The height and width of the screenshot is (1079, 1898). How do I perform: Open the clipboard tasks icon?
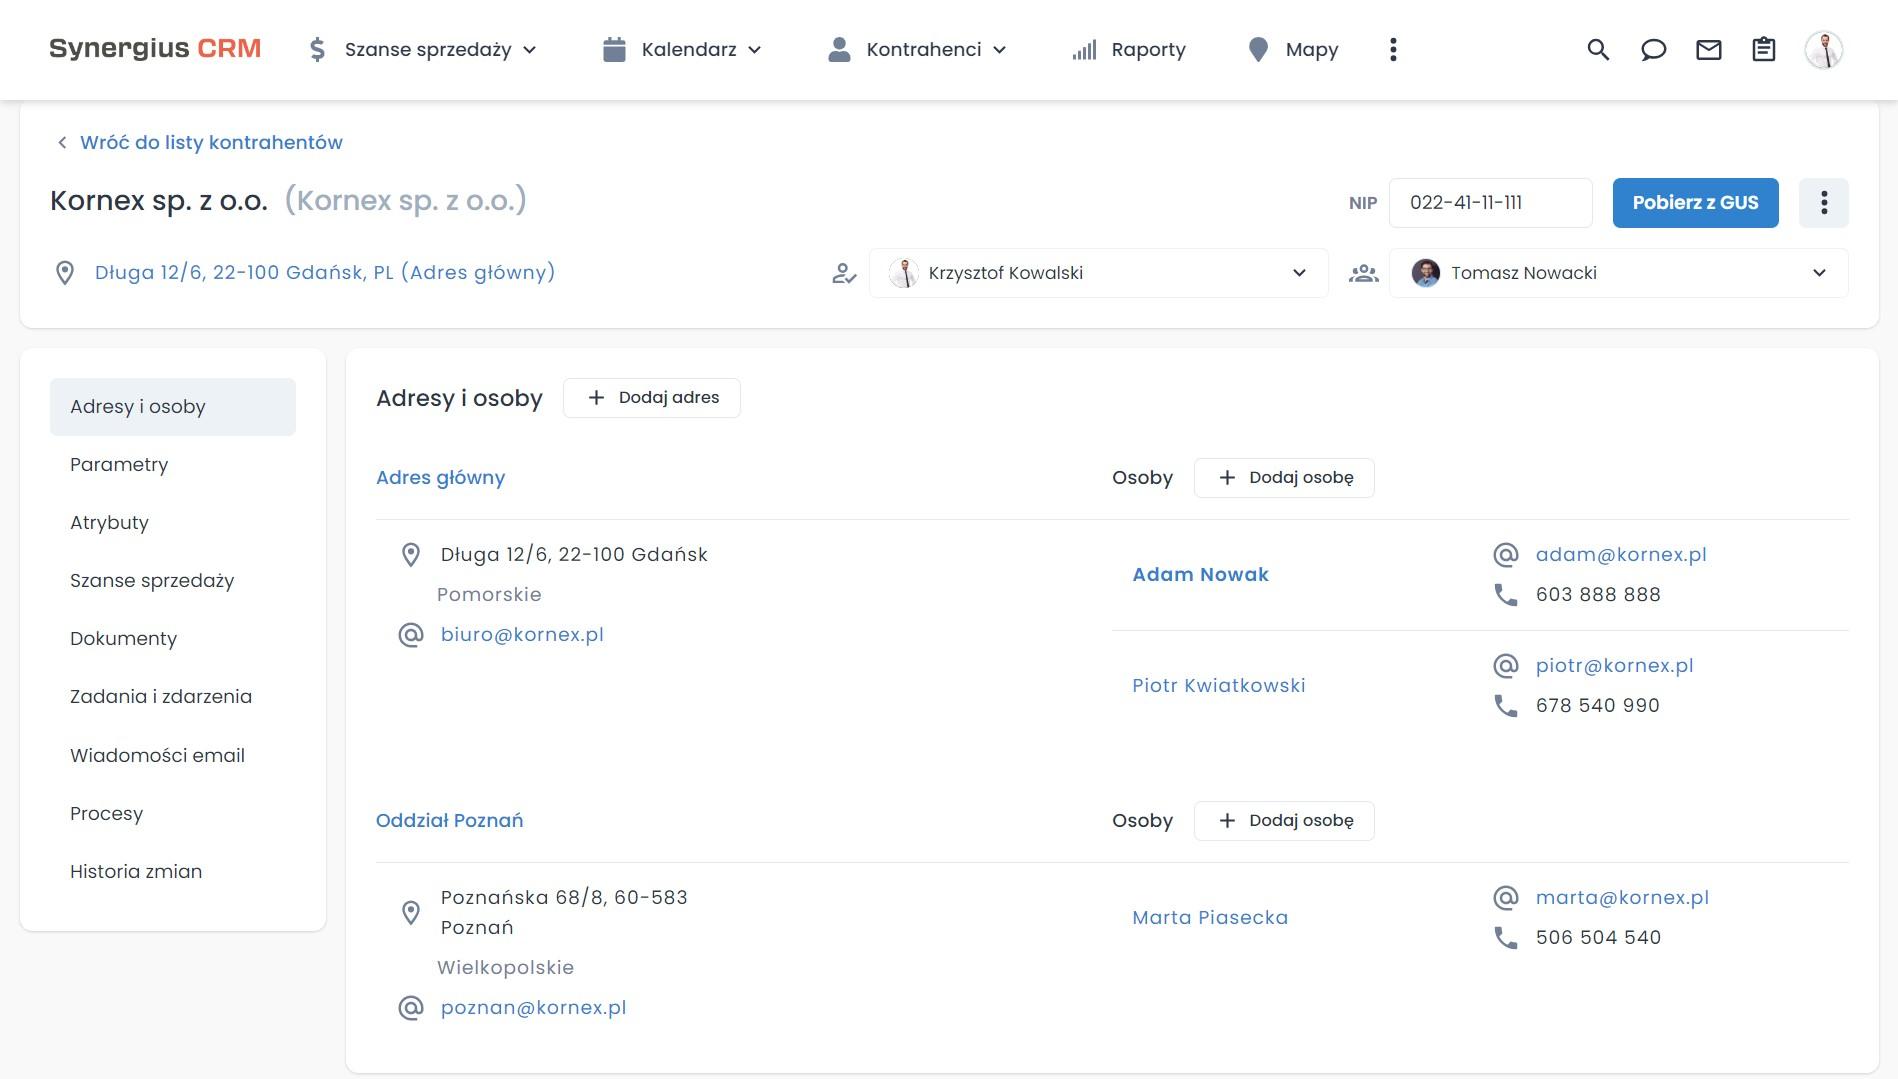click(1764, 50)
